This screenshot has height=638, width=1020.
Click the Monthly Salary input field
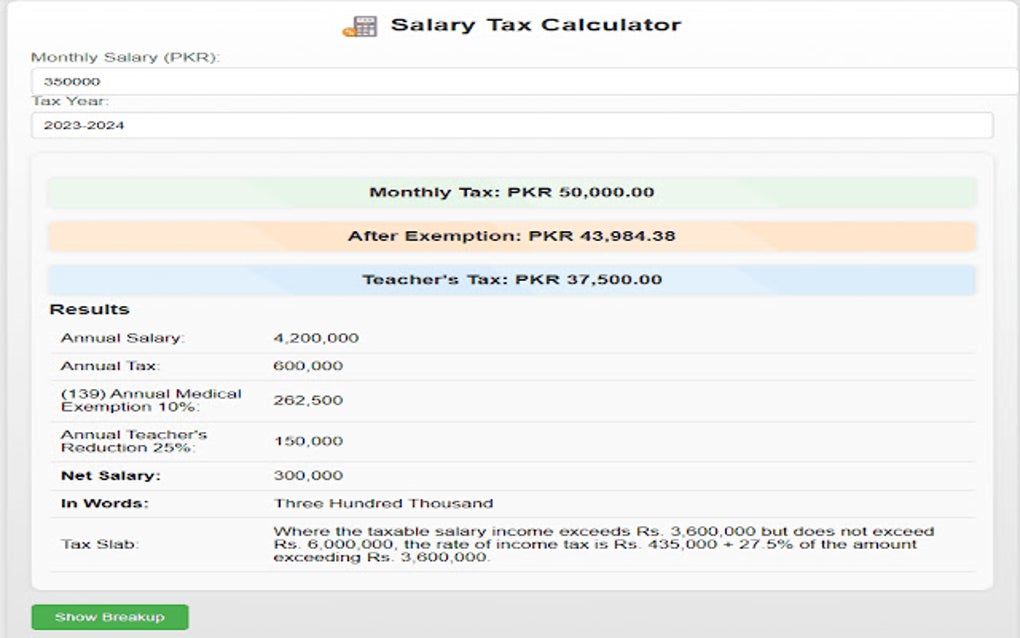[510, 79]
